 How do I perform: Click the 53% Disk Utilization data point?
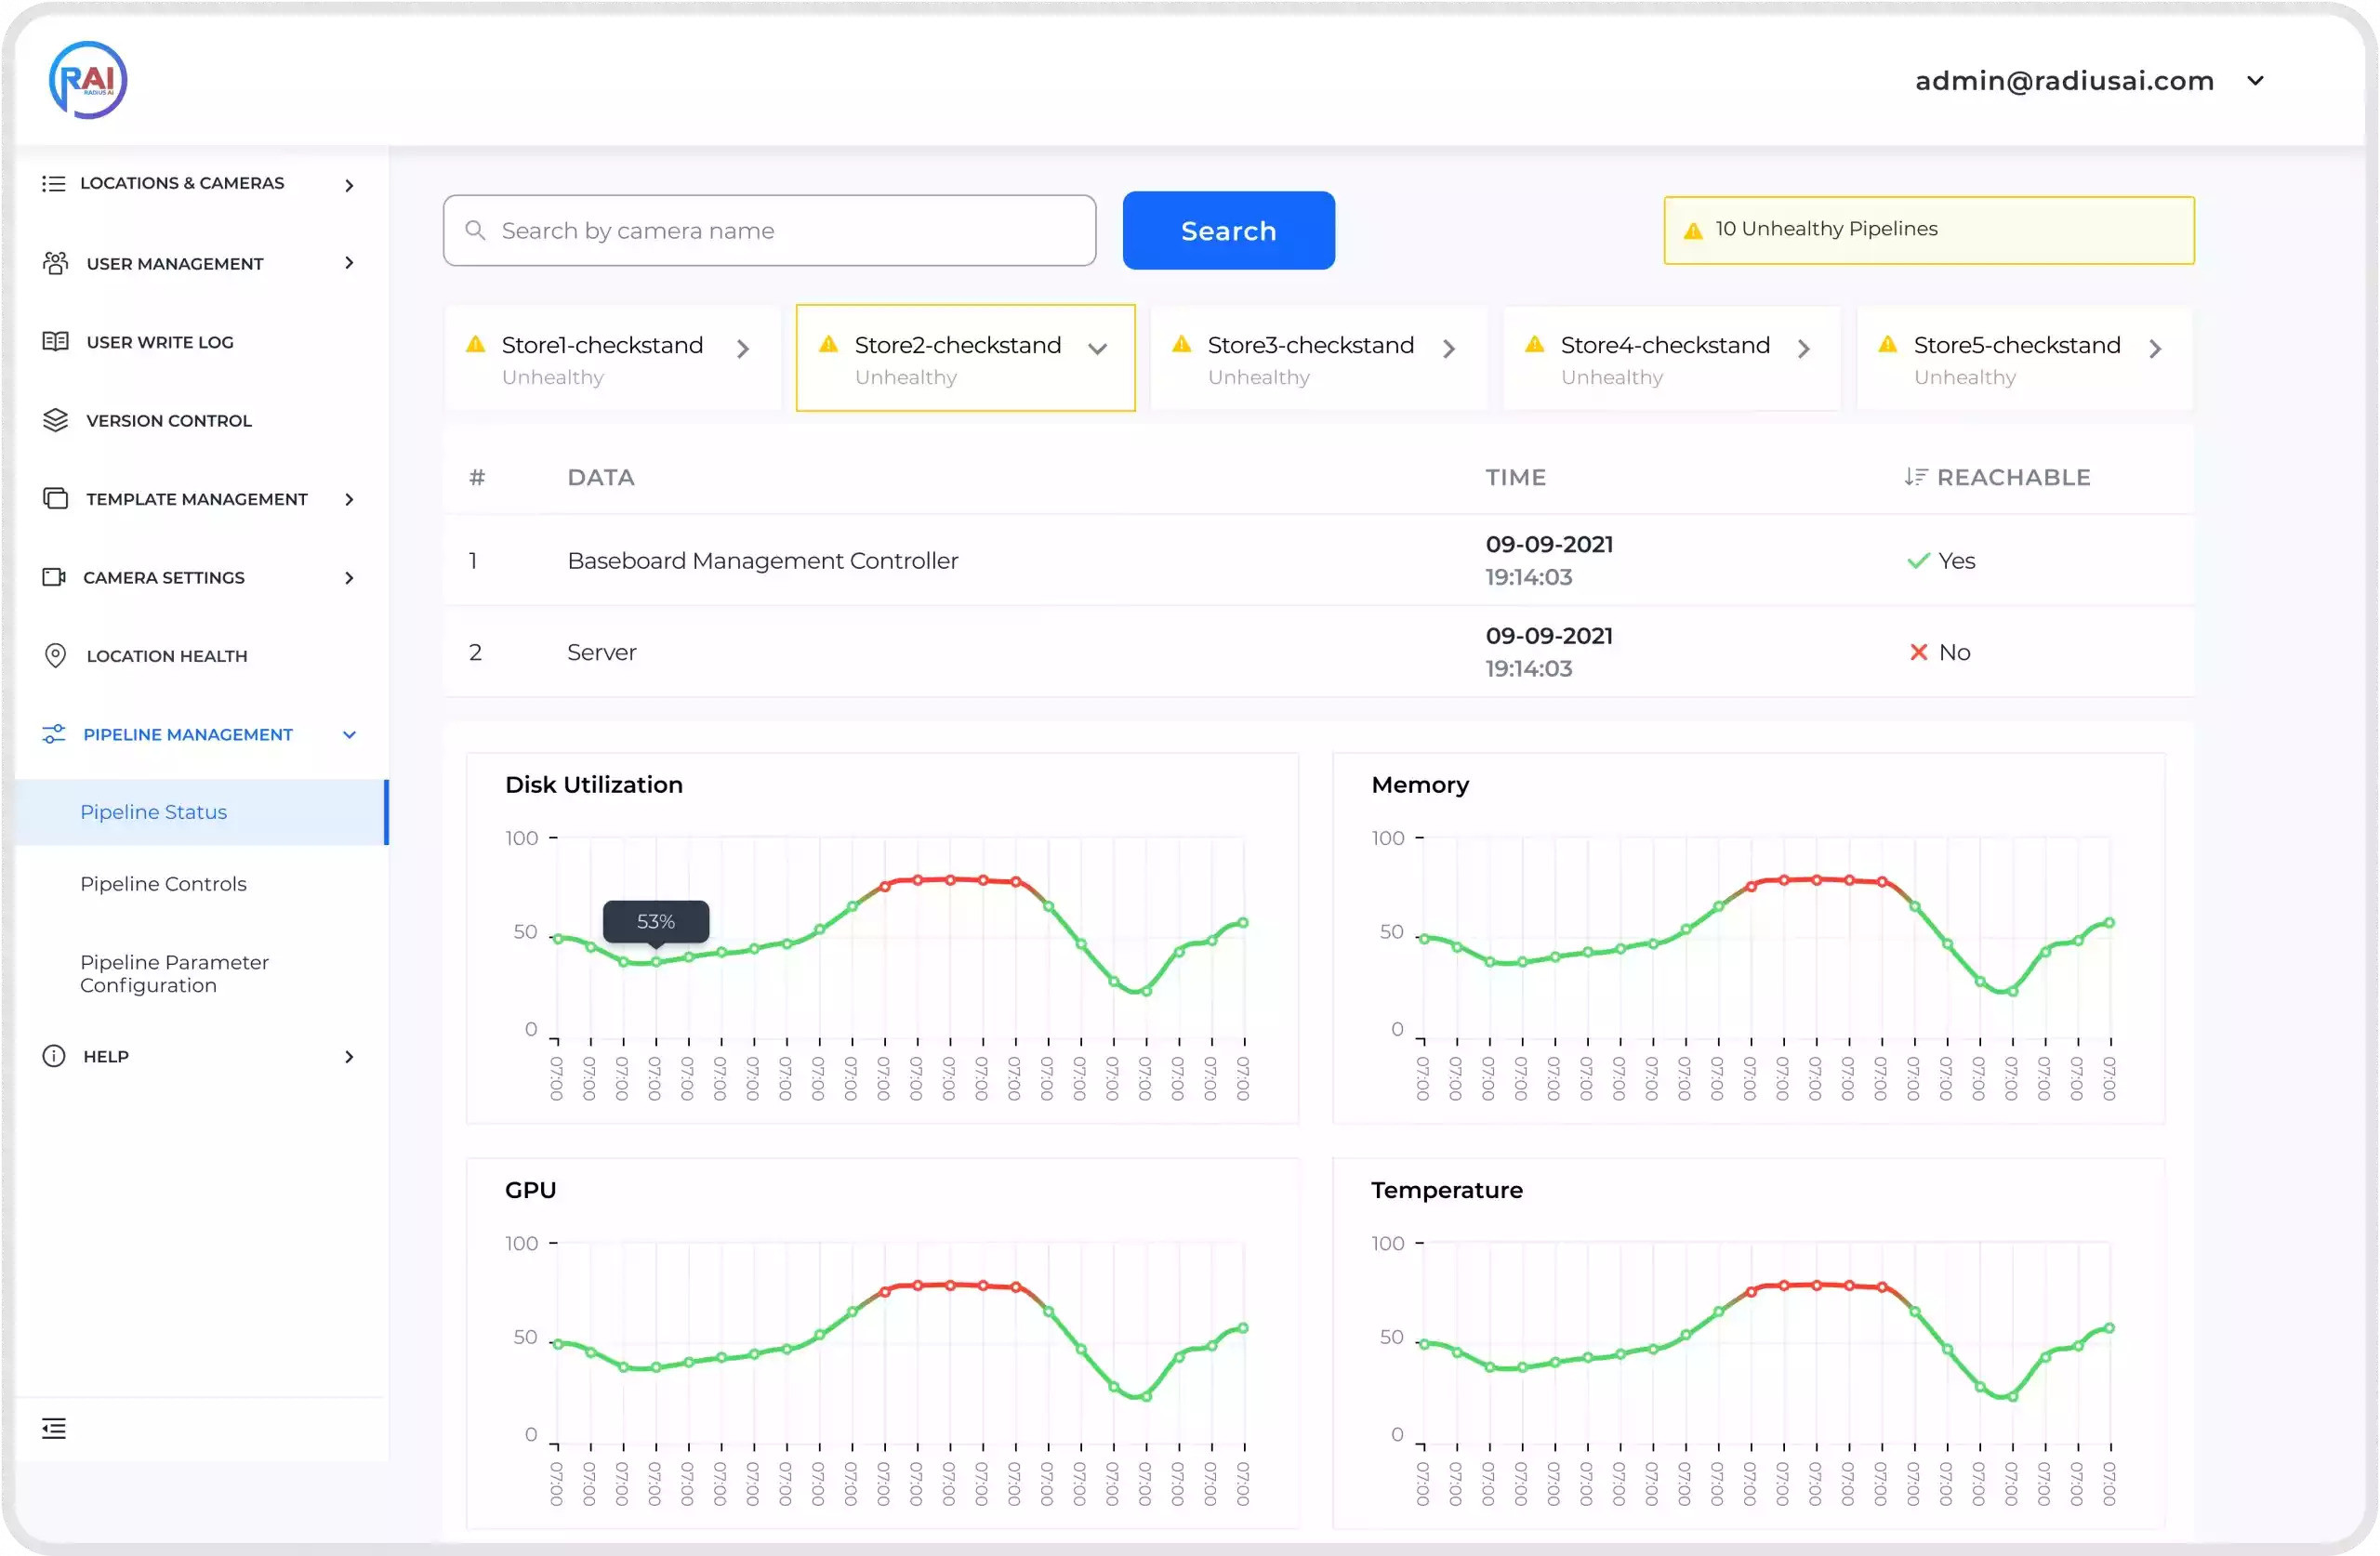[656, 962]
